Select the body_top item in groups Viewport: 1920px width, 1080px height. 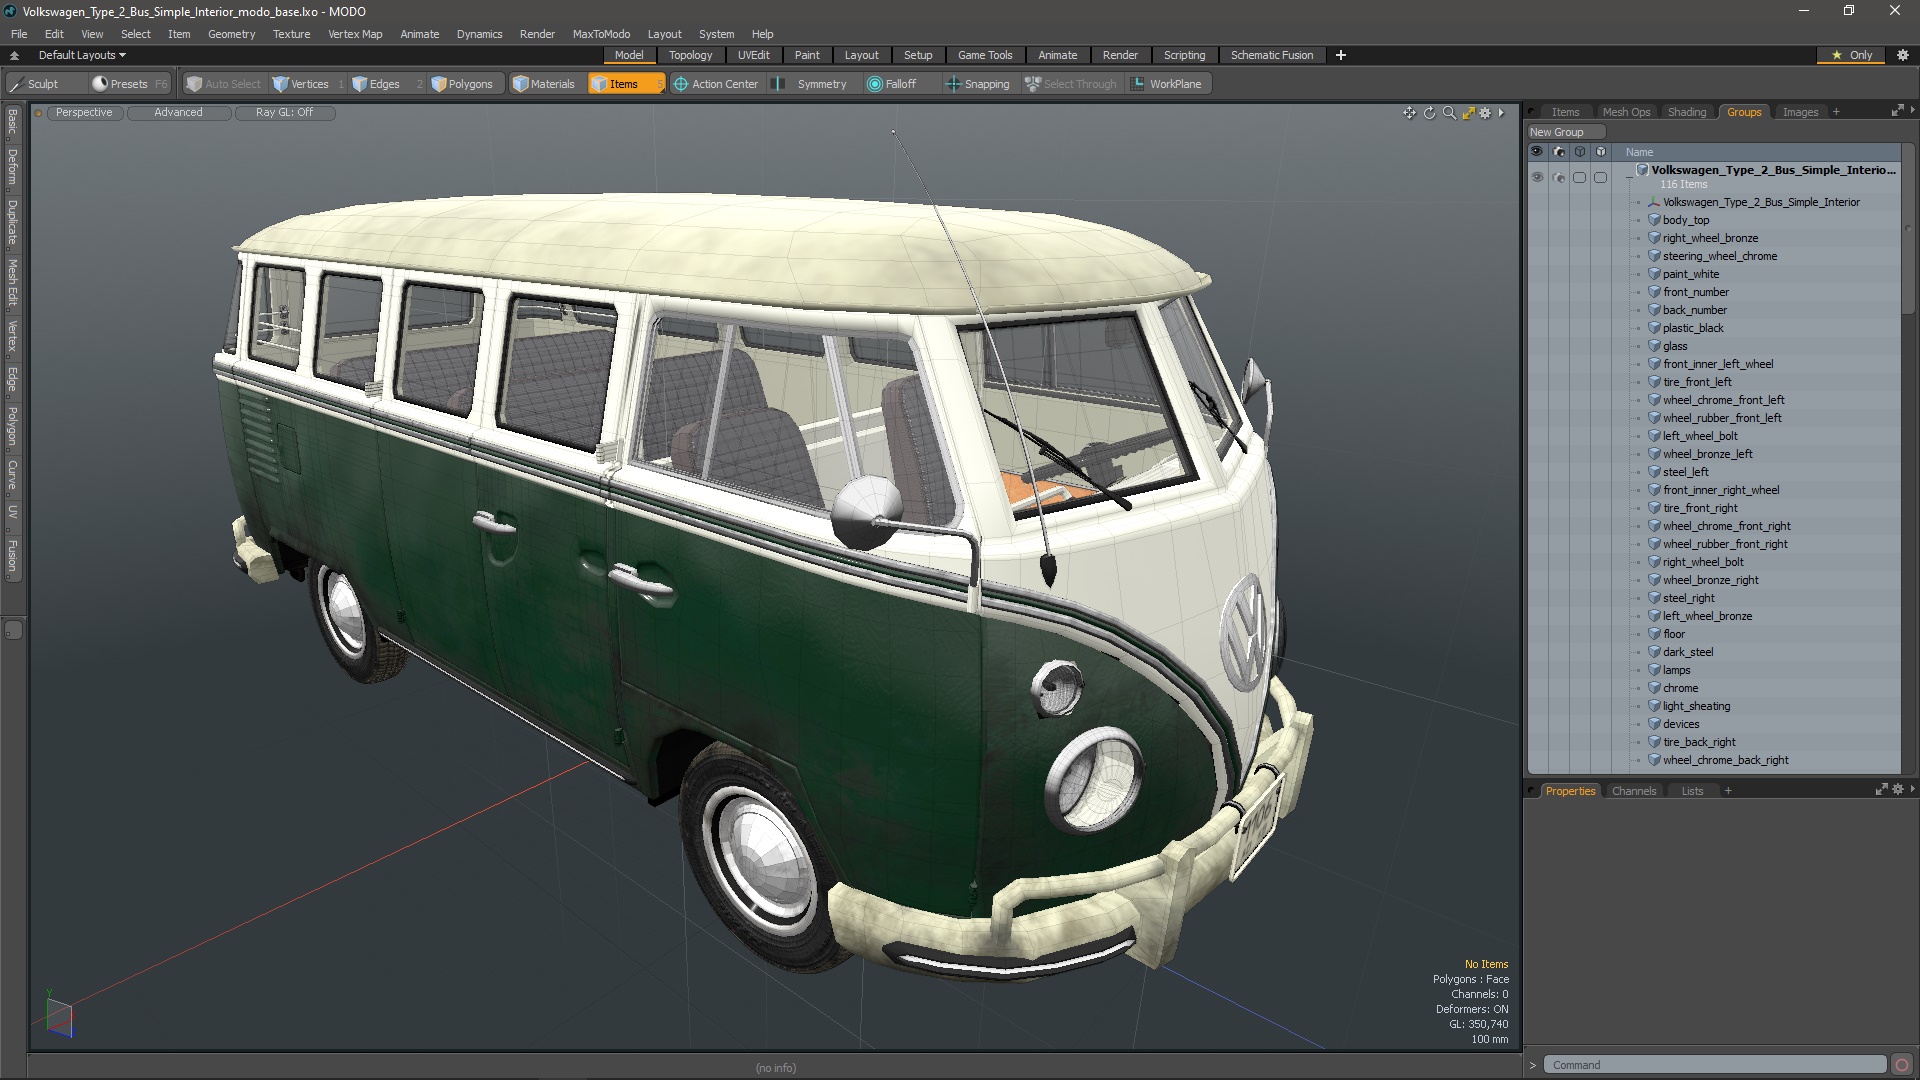click(1686, 220)
